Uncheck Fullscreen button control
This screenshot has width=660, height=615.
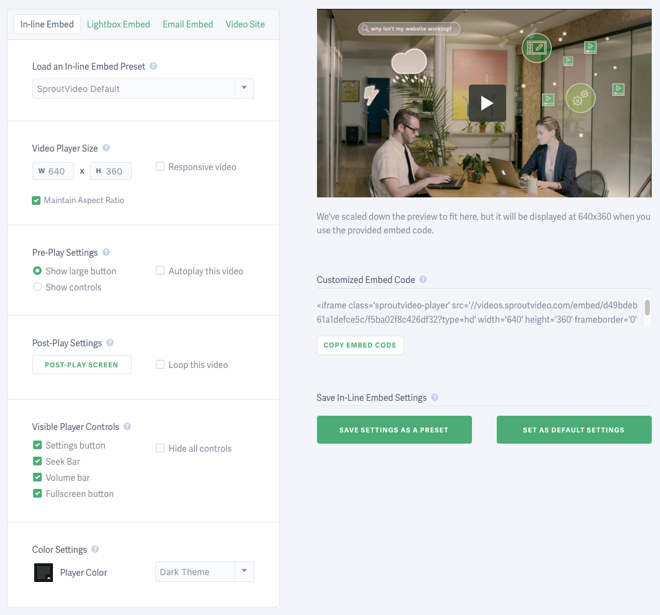[x=37, y=493]
